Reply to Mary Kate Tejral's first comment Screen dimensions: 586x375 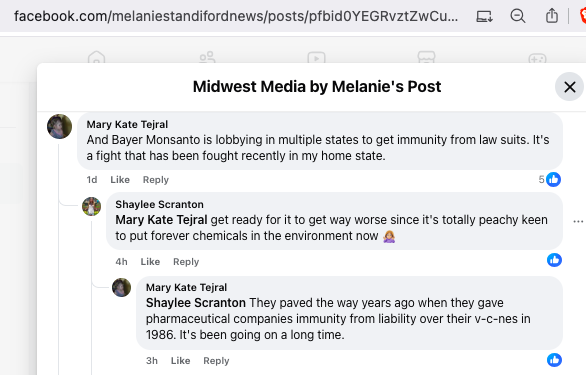point(156,180)
